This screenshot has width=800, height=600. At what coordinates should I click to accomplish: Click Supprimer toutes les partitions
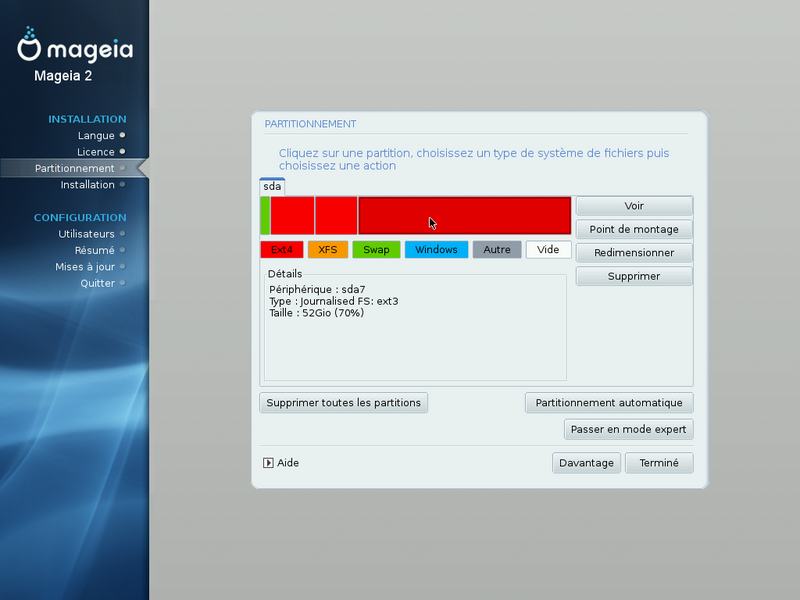(x=343, y=403)
